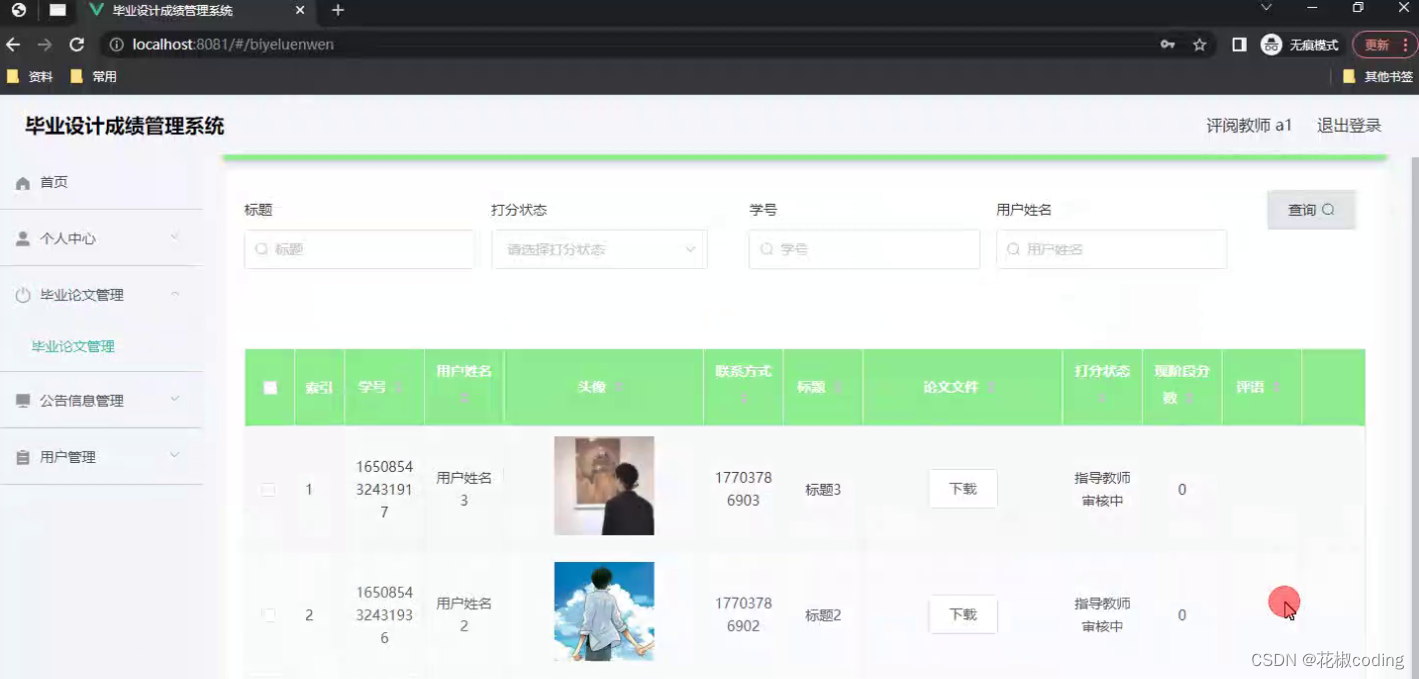The width and height of the screenshot is (1419, 679).
Task: Check the checkbox for row 1
Action: pyautogui.click(x=269, y=489)
